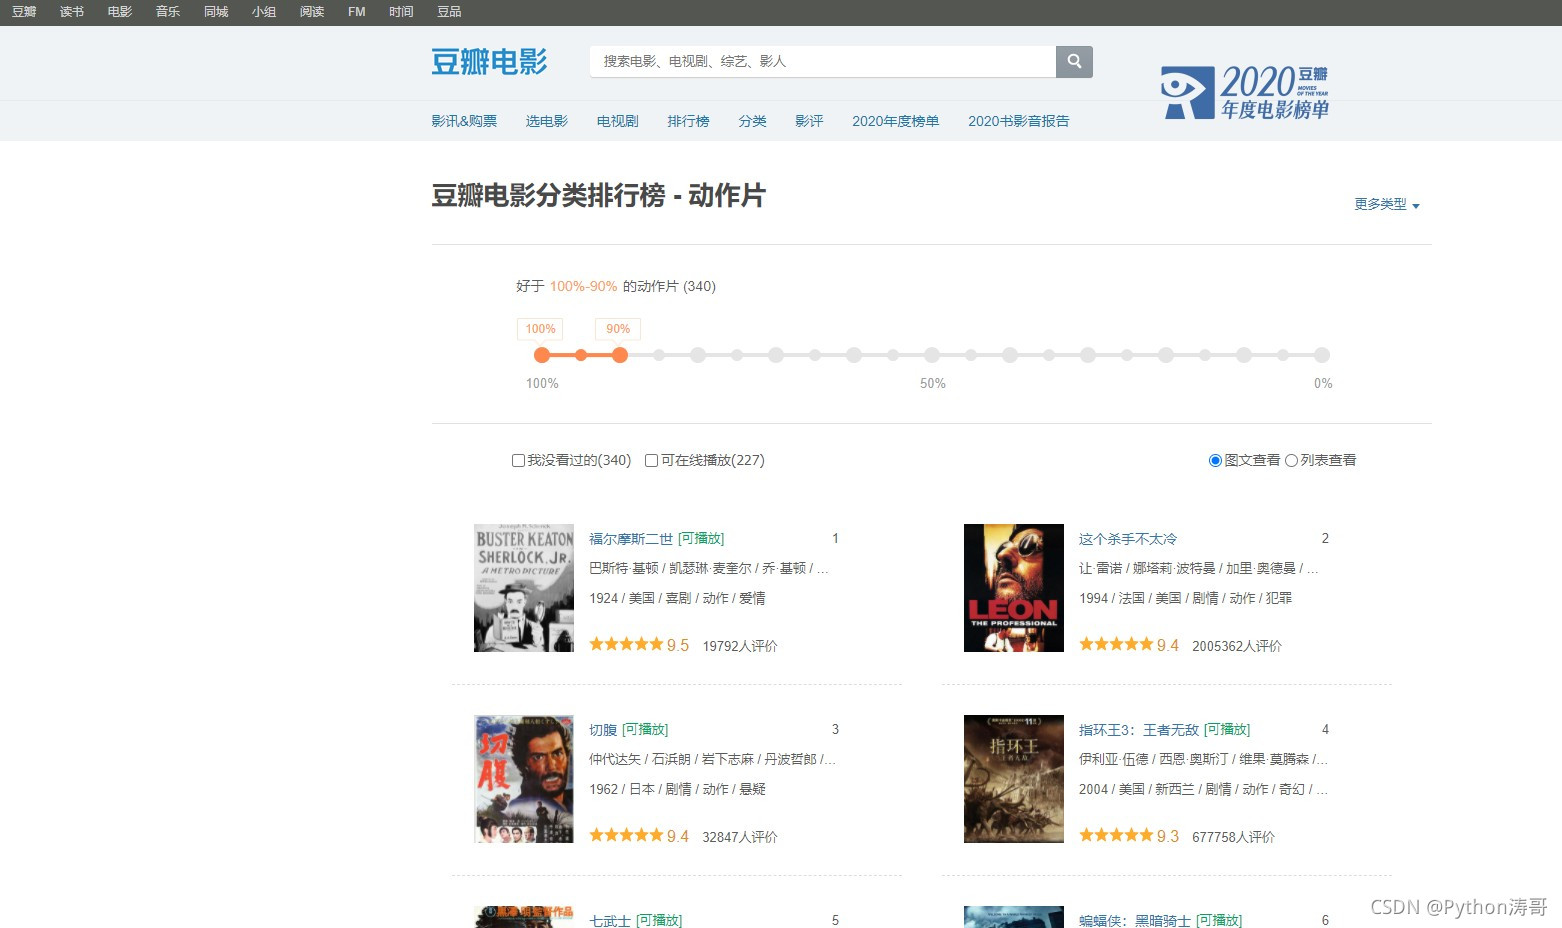Open 影评 in the navigation bar
1562x928 pixels.
(x=809, y=121)
